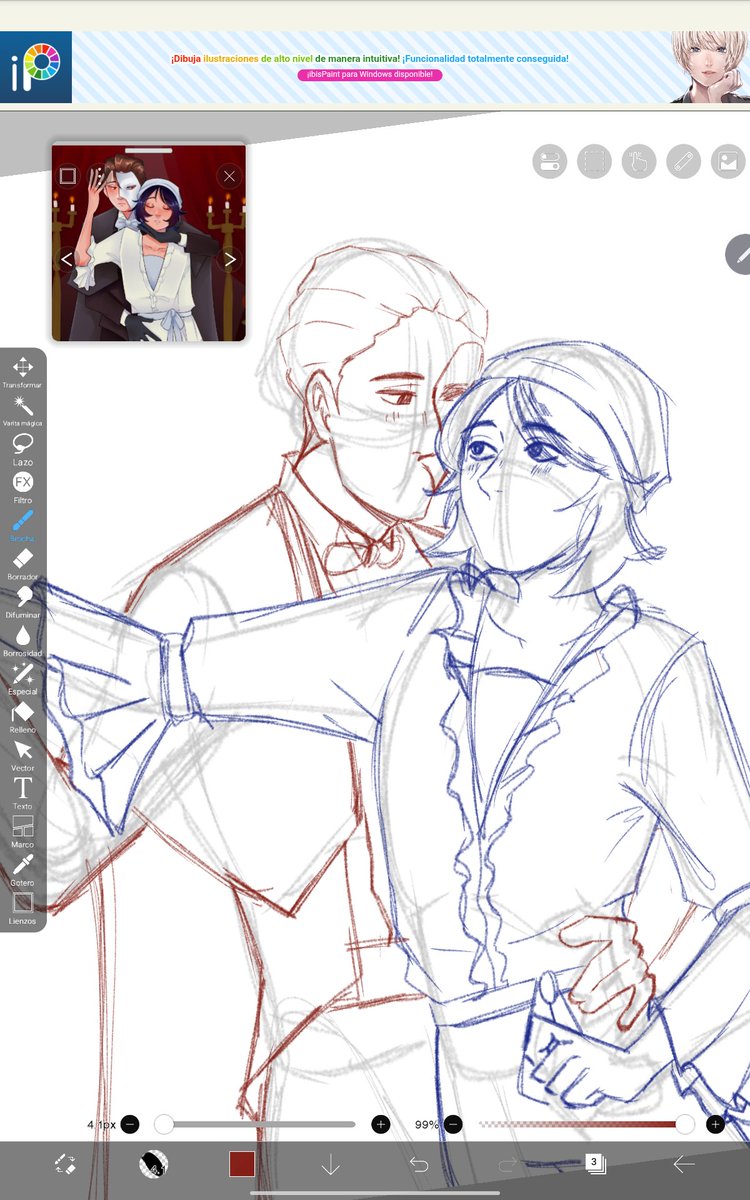Decrease opacity with minus button
This screenshot has height=1200, width=750.
pos(452,1124)
